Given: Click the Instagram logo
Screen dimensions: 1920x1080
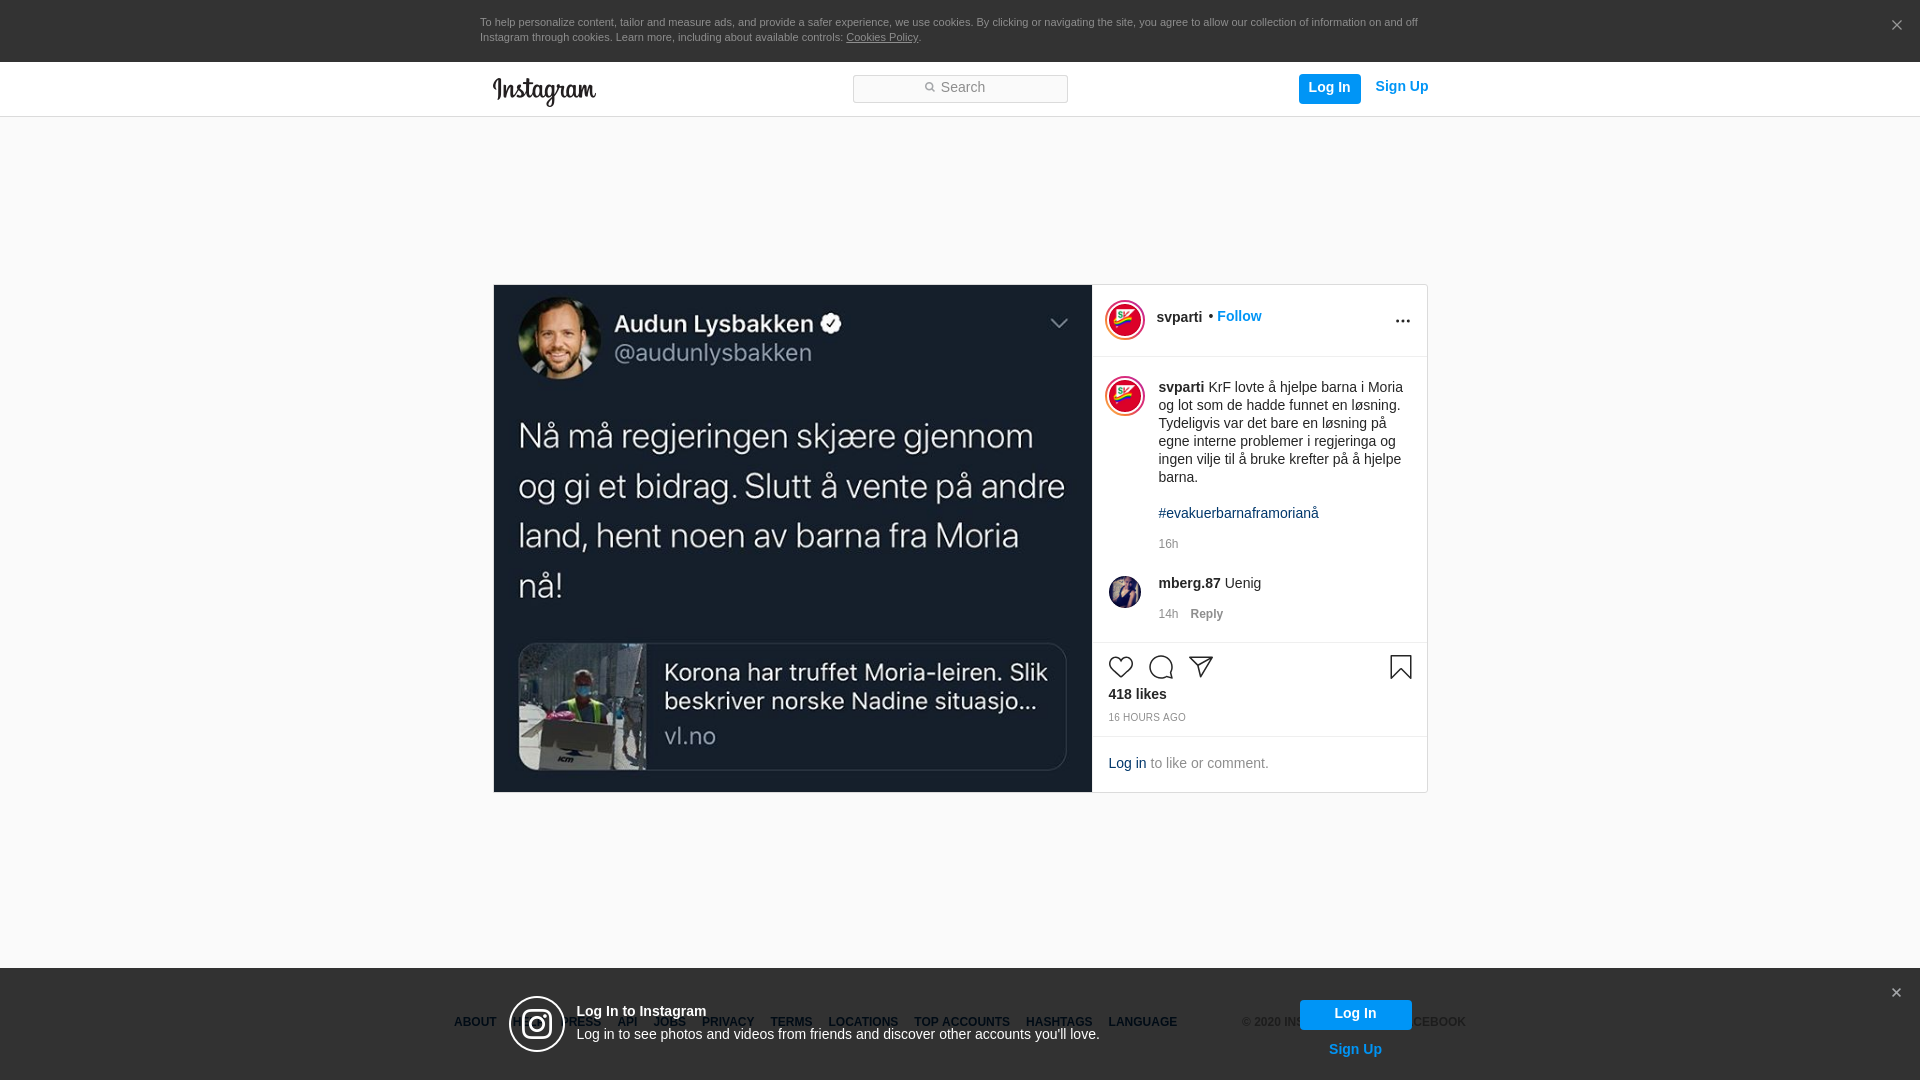Looking at the screenshot, I should click(544, 91).
